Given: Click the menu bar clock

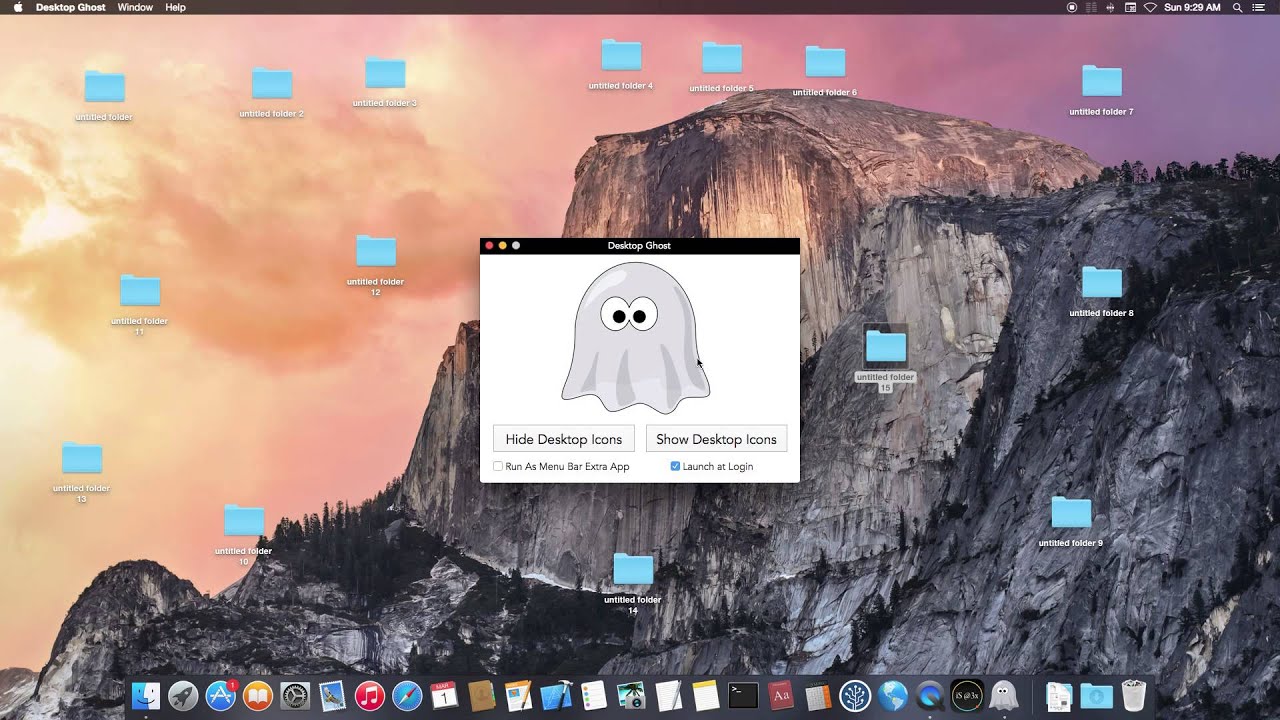Looking at the screenshot, I should tap(1192, 7).
